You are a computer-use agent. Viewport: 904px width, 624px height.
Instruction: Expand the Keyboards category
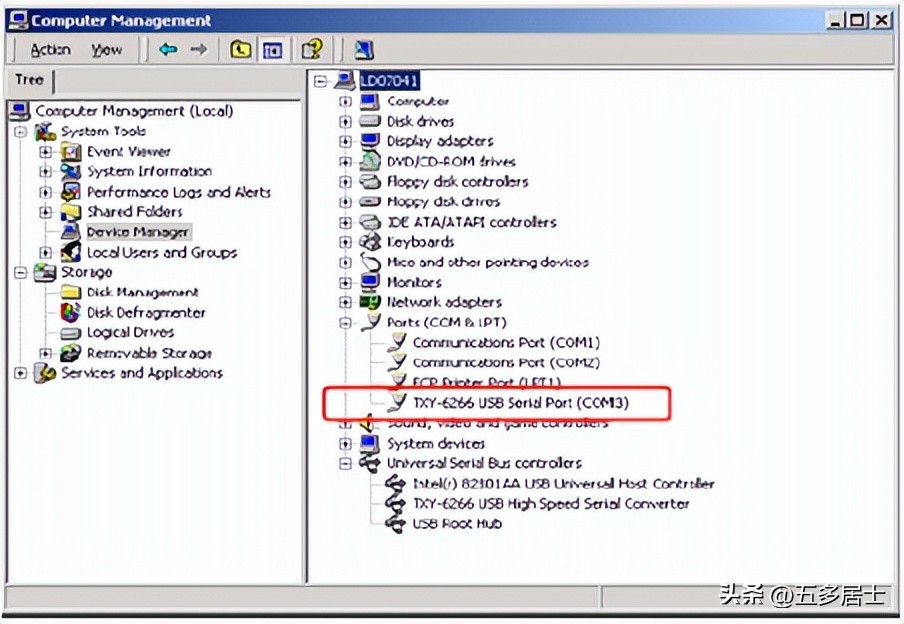[345, 242]
